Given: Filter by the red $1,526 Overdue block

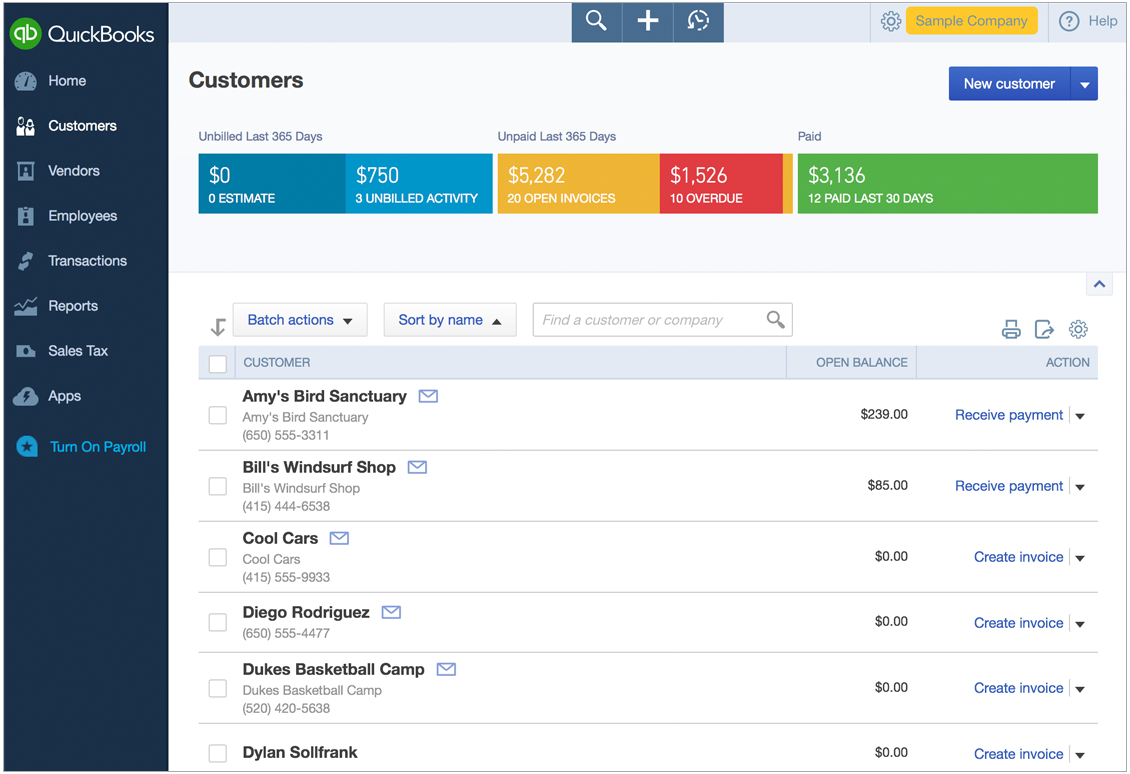Looking at the screenshot, I should [721, 184].
